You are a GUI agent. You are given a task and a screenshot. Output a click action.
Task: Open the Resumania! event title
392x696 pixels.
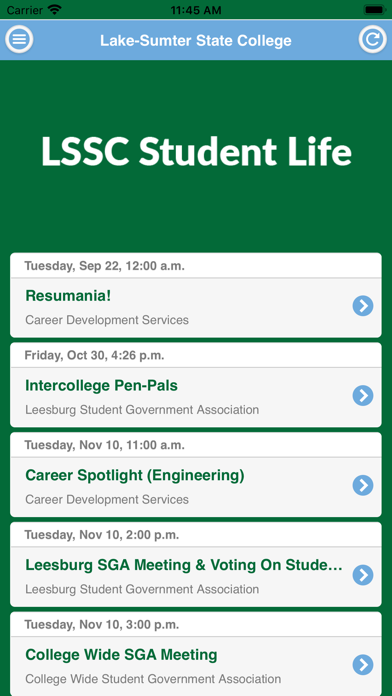(x=68, y=296)
